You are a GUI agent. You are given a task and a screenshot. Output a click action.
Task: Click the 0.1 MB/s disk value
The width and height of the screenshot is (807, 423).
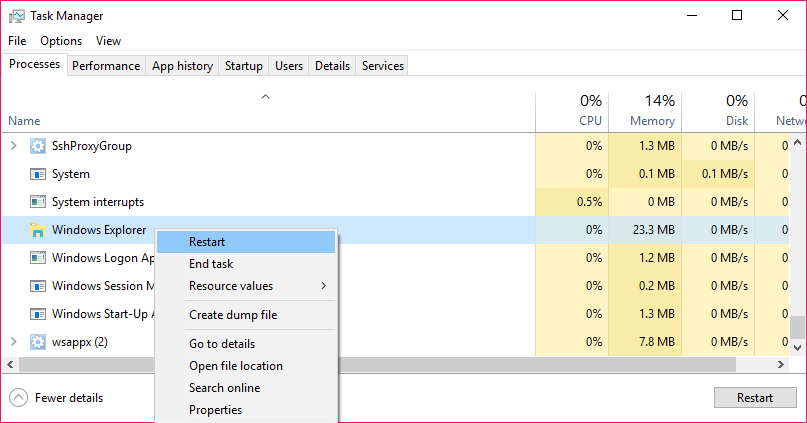pos(725,174)
